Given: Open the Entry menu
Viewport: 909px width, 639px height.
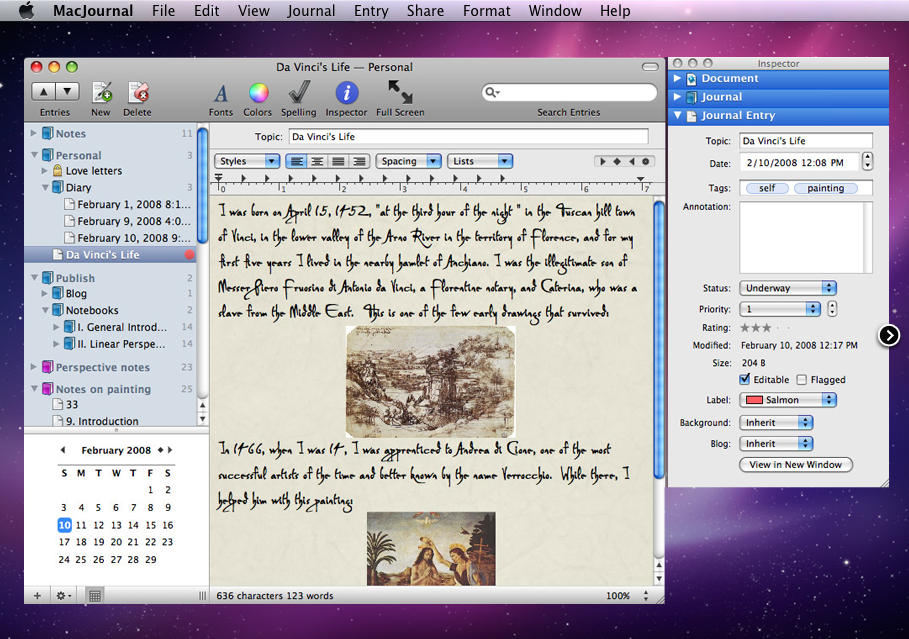Looking at the screenshot, I should pos(371,10).
